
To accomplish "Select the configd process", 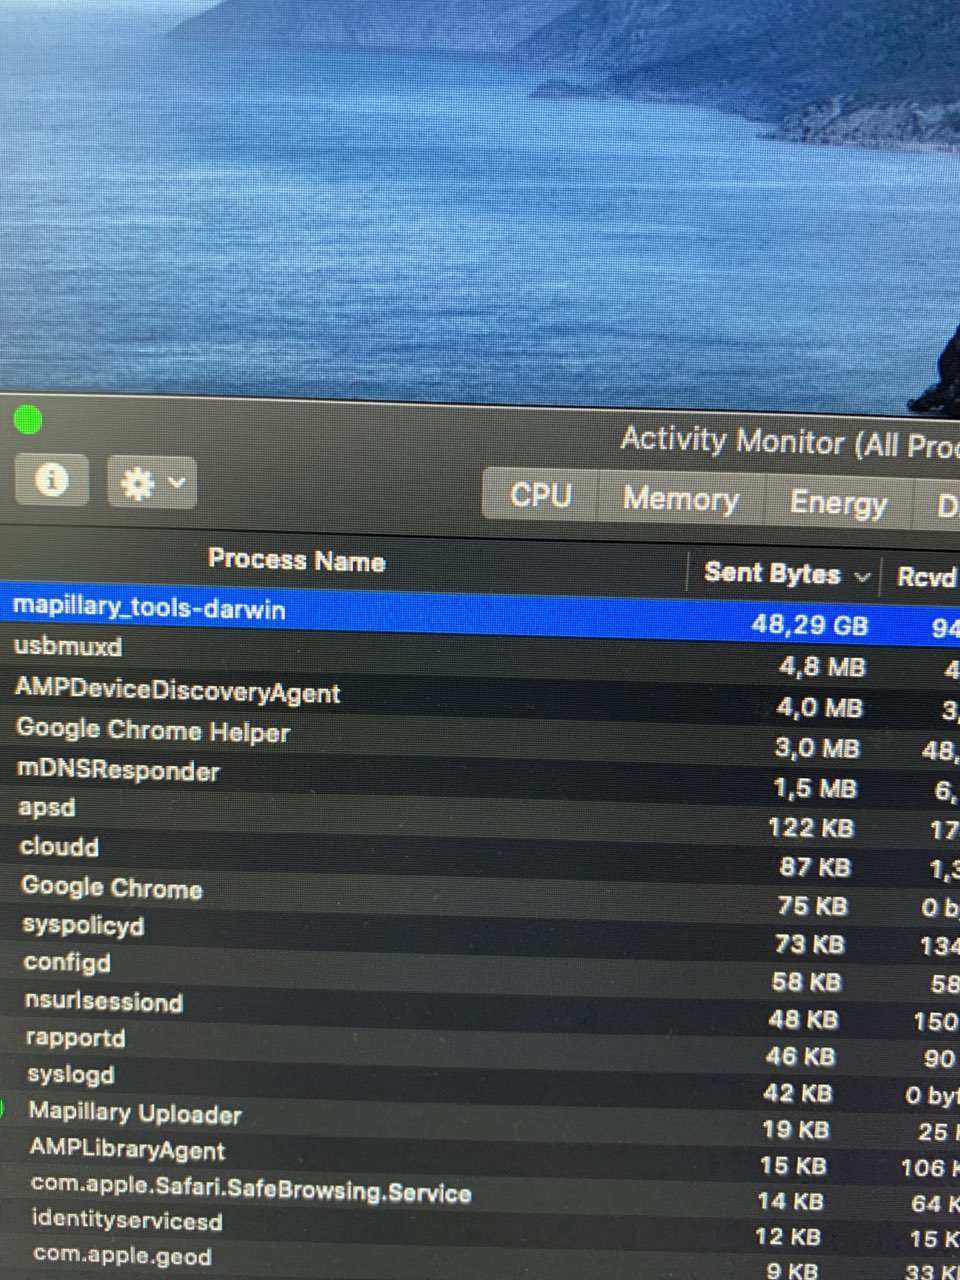I will 67,963.
